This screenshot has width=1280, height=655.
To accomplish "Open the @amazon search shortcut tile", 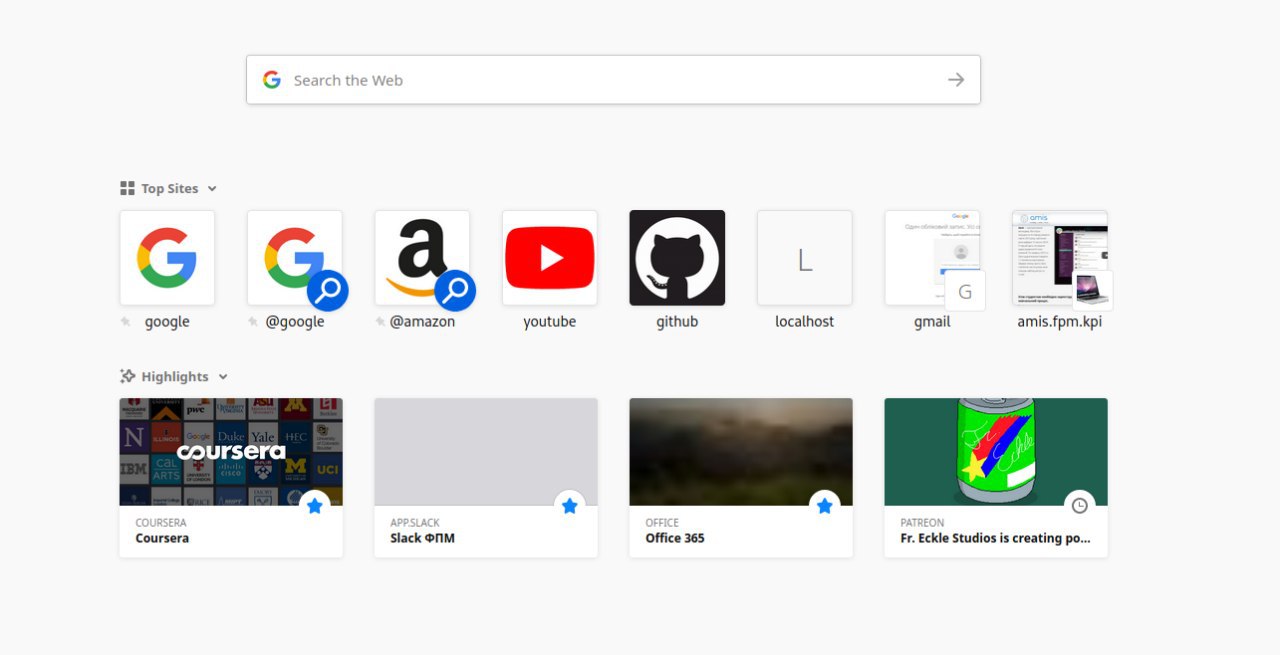I will (x=422, y=257).
